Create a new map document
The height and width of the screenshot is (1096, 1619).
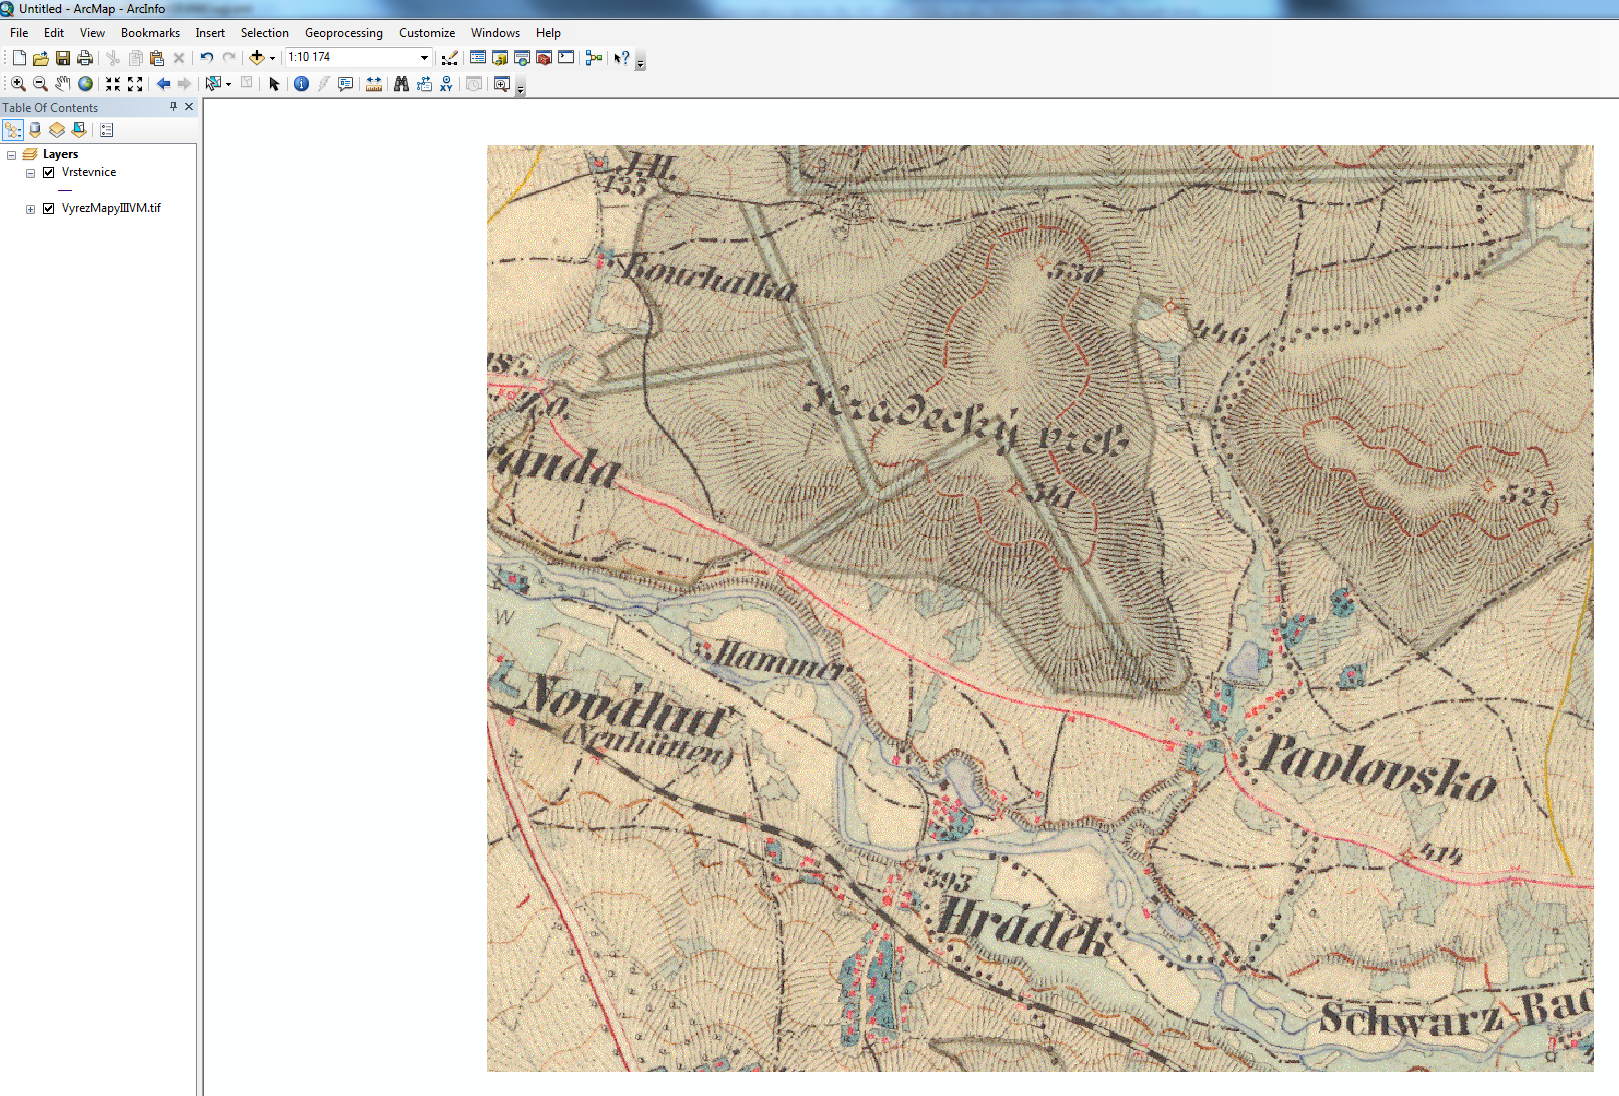19,58
